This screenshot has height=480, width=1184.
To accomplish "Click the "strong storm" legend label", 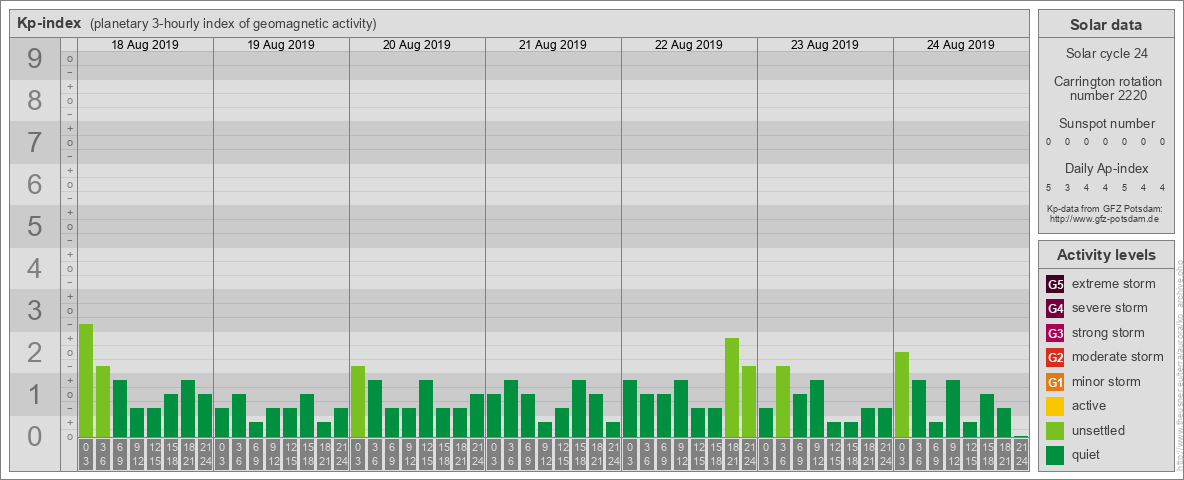I will pyautogui.click(x=1108, y=332).
